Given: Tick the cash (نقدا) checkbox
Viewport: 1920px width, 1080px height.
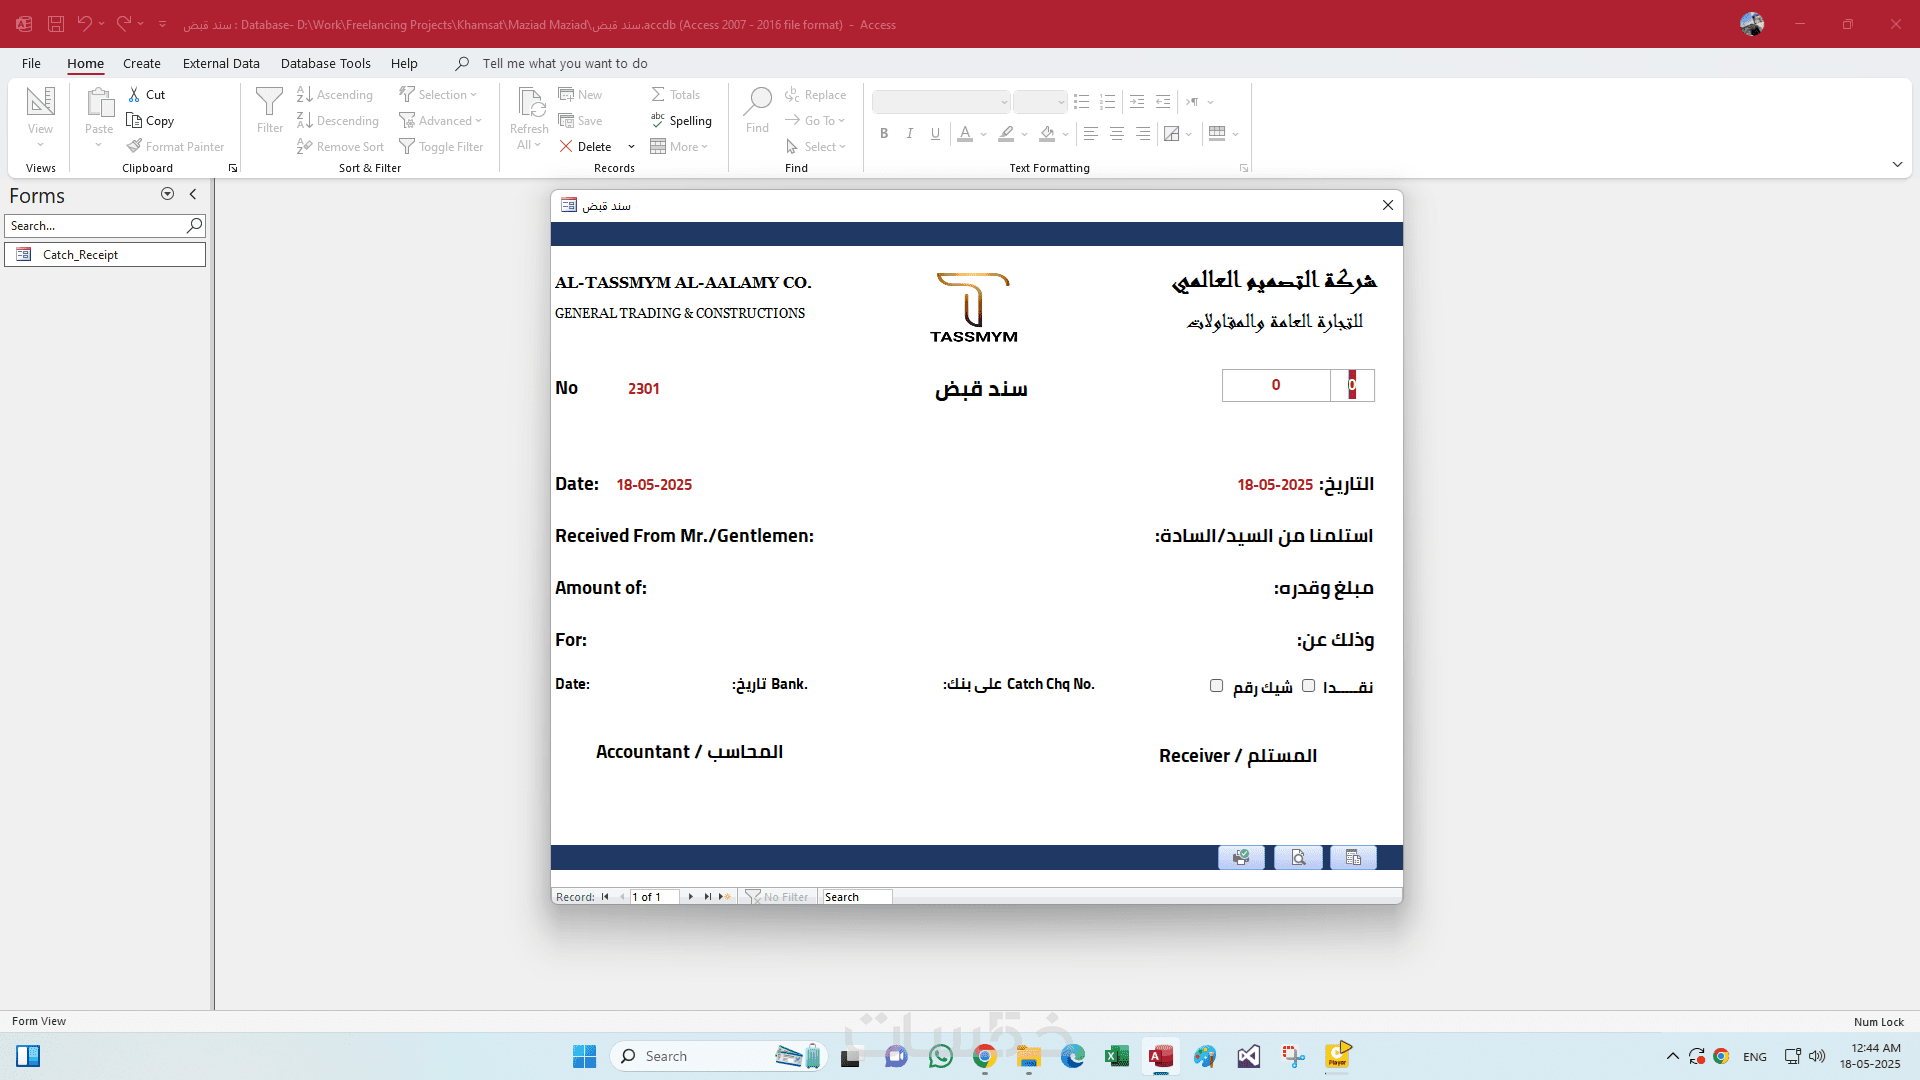Looking at the screenshot, I should pos(1308,686).
